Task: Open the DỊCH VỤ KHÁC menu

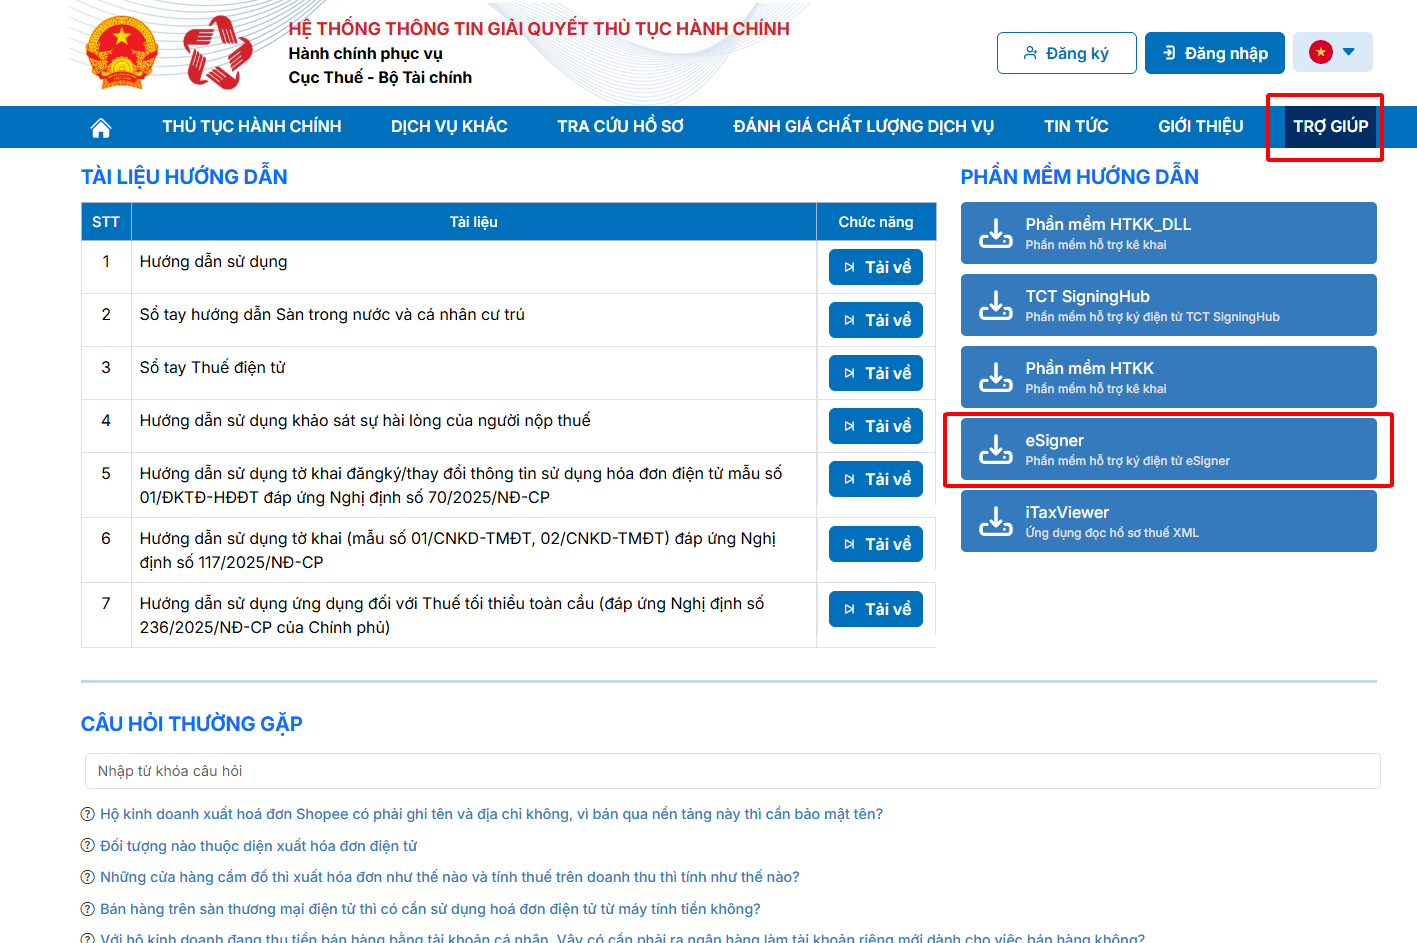Action: (449, 127)
